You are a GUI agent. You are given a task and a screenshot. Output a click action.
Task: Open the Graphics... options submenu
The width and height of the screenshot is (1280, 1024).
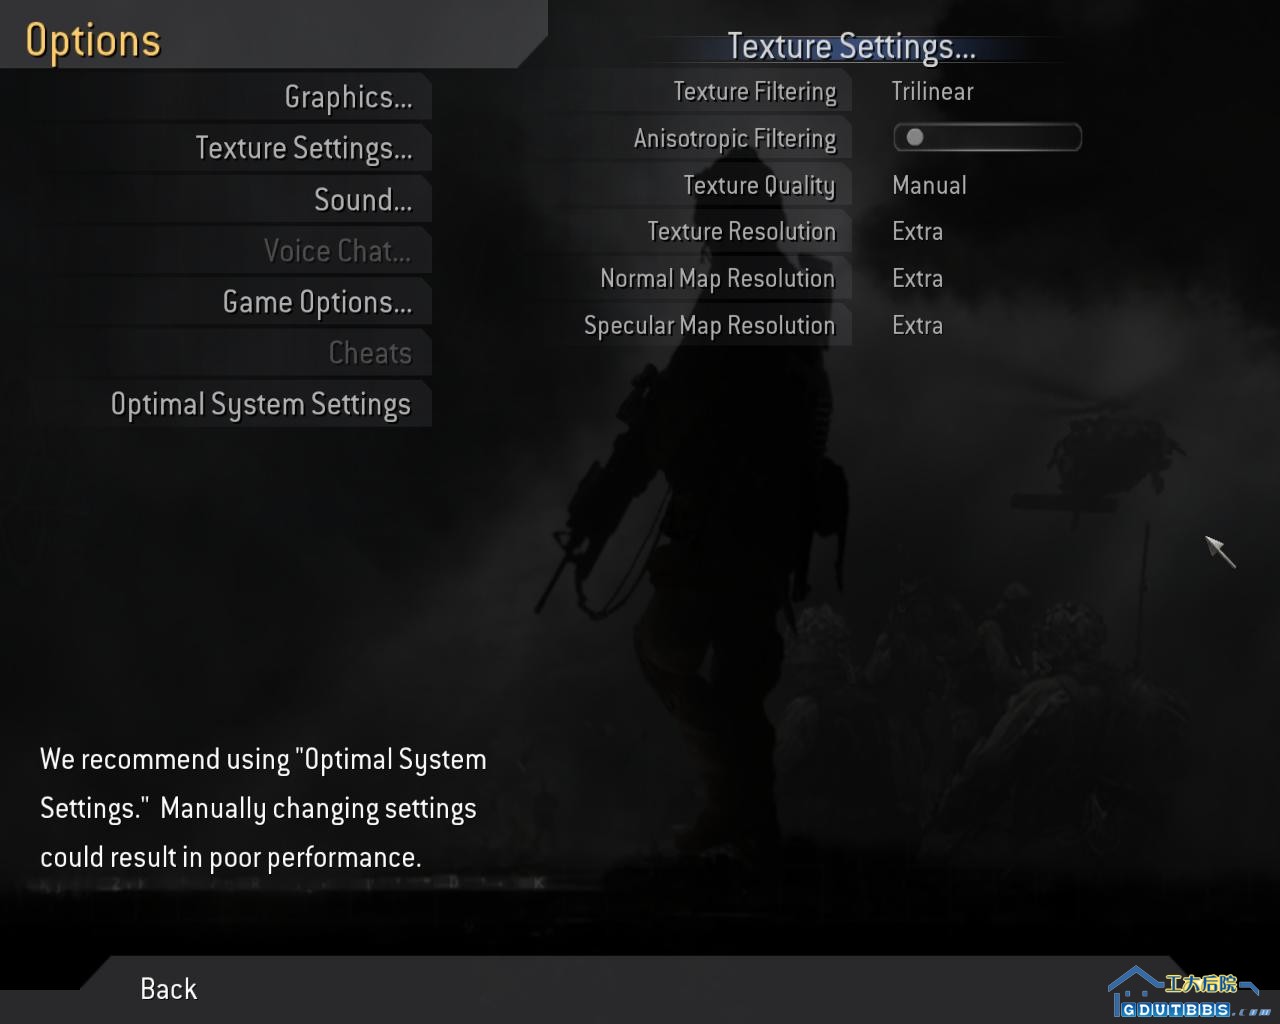pos(348,97)
